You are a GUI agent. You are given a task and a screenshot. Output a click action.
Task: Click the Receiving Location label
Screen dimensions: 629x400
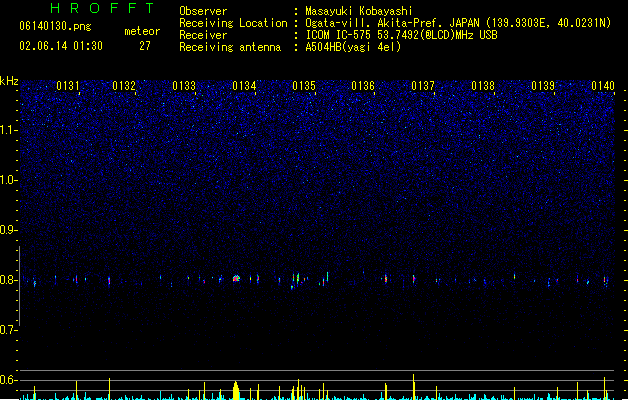(233, 23)
